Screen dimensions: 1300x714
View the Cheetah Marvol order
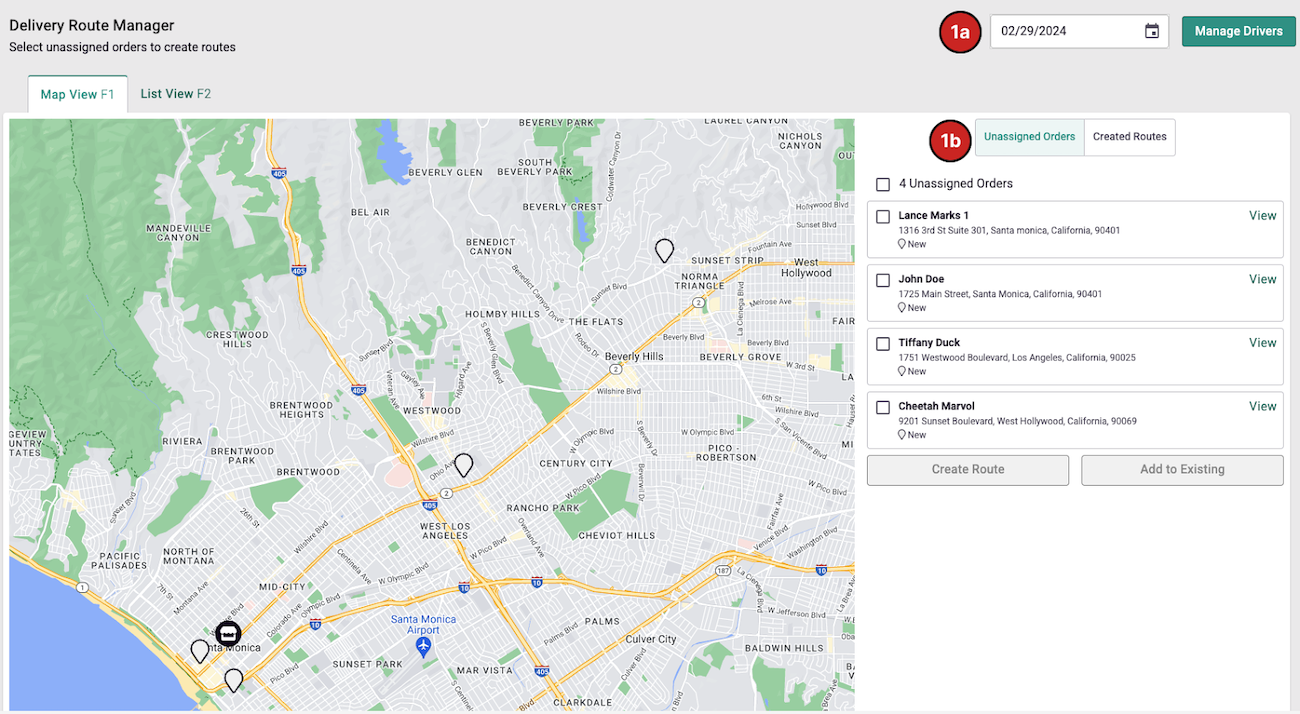click(1263, 407)
